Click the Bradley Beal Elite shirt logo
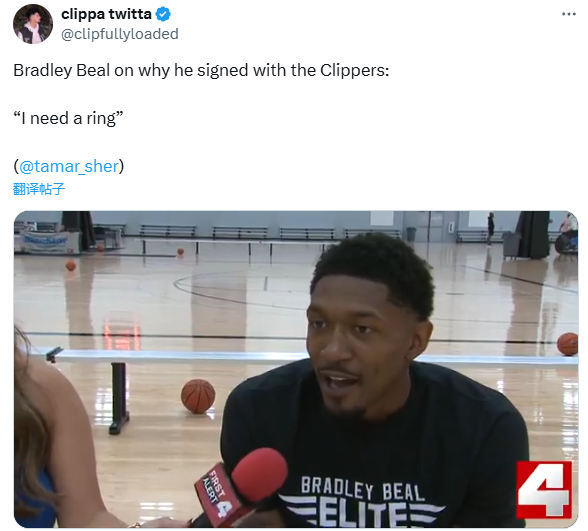588x531 pixels. tap(362, 502)
